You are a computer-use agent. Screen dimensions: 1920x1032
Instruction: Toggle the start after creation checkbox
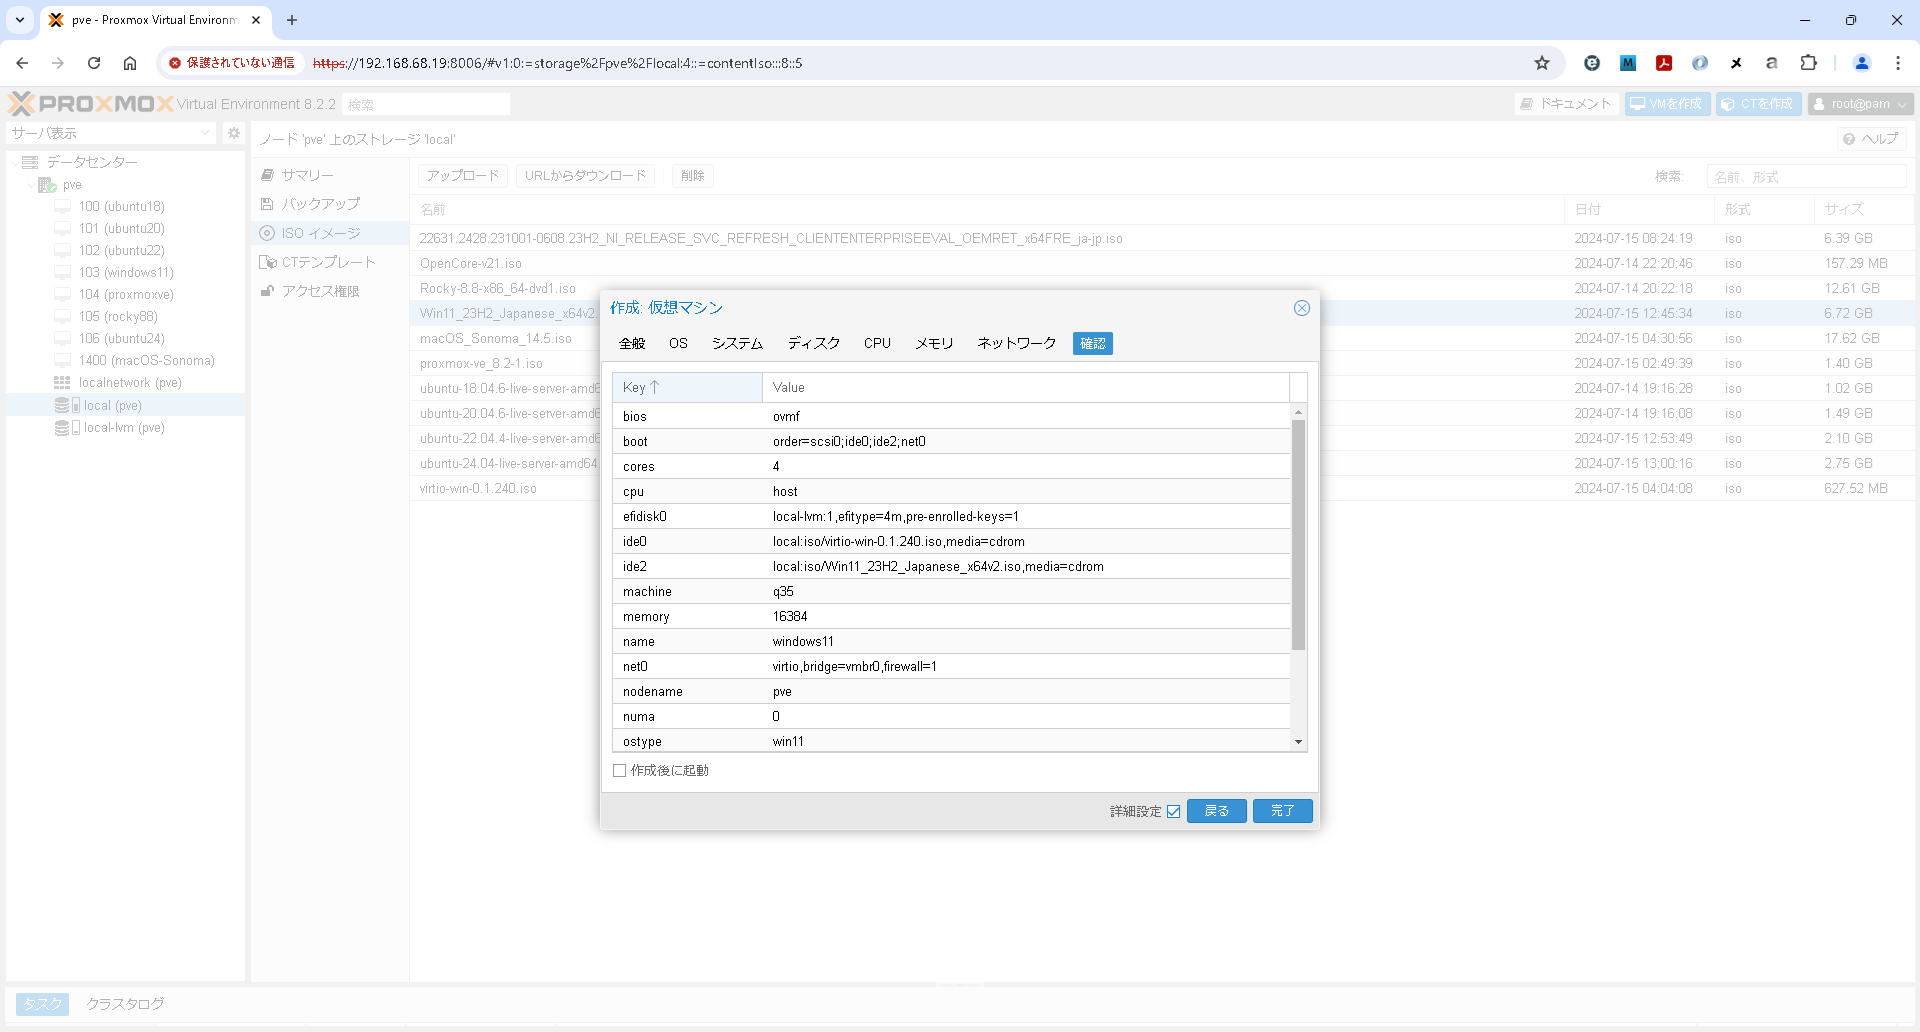tap(620, 771)
